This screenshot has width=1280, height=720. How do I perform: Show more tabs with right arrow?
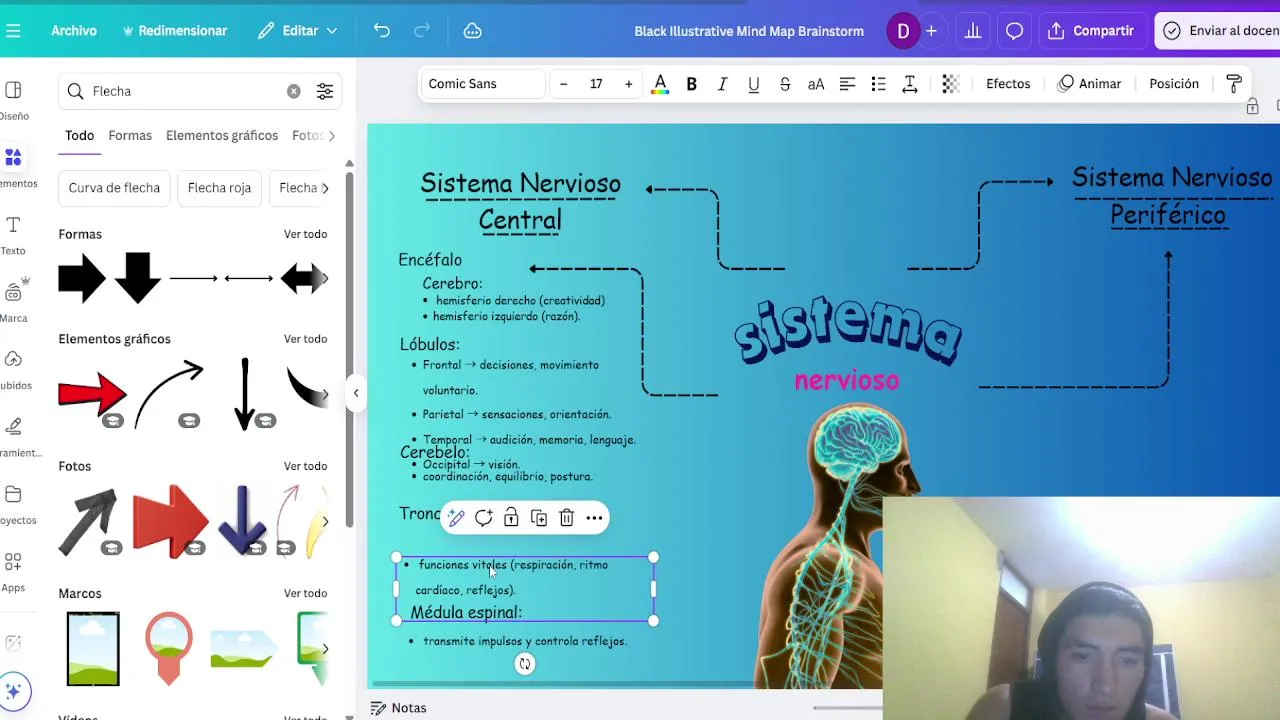click(x=331, y=135)
